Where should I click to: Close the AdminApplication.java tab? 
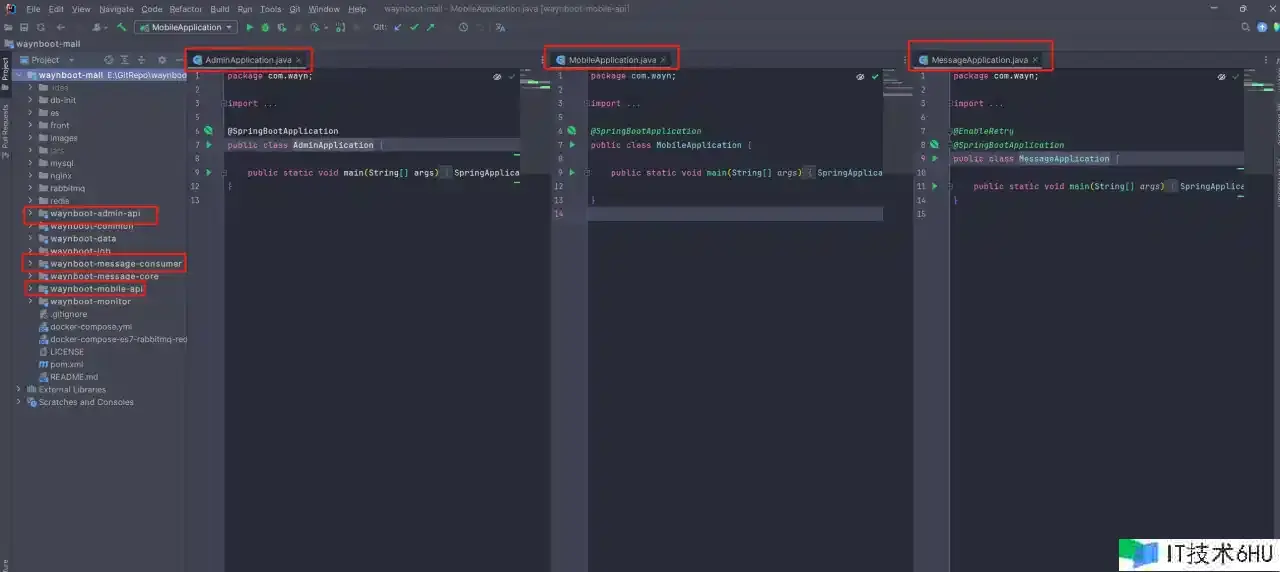click(x=299, y=60)
